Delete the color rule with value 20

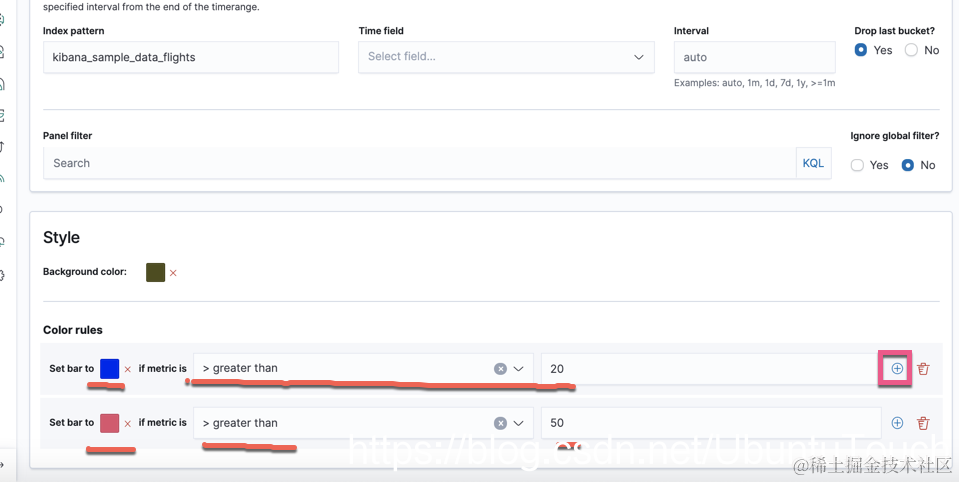pos(923,368)
